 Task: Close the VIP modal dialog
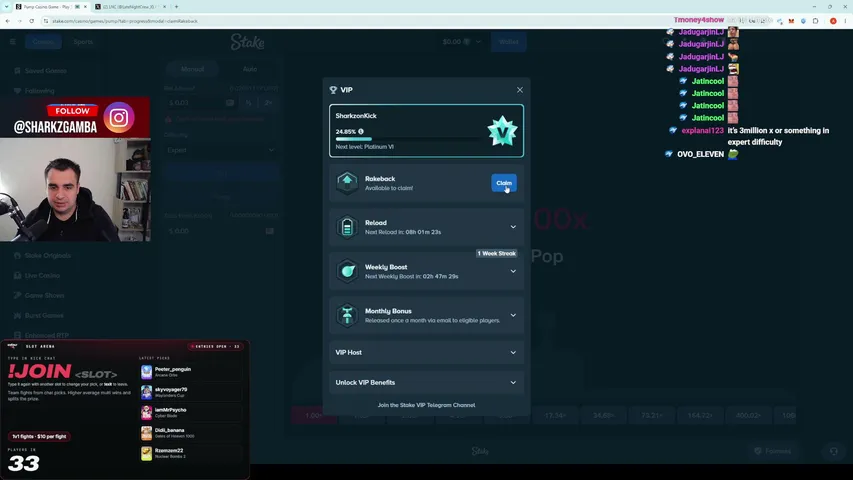520,90
